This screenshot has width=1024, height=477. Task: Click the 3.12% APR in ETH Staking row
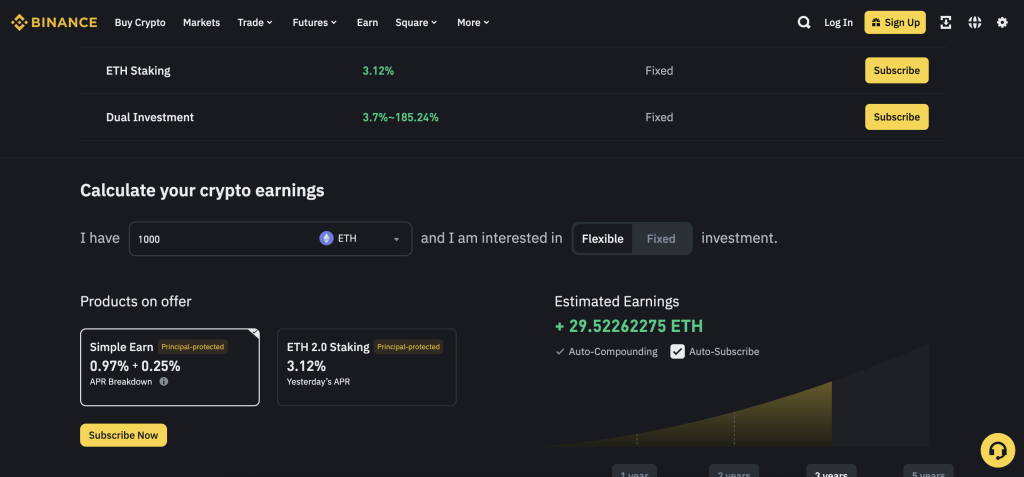tap(378, 71)
